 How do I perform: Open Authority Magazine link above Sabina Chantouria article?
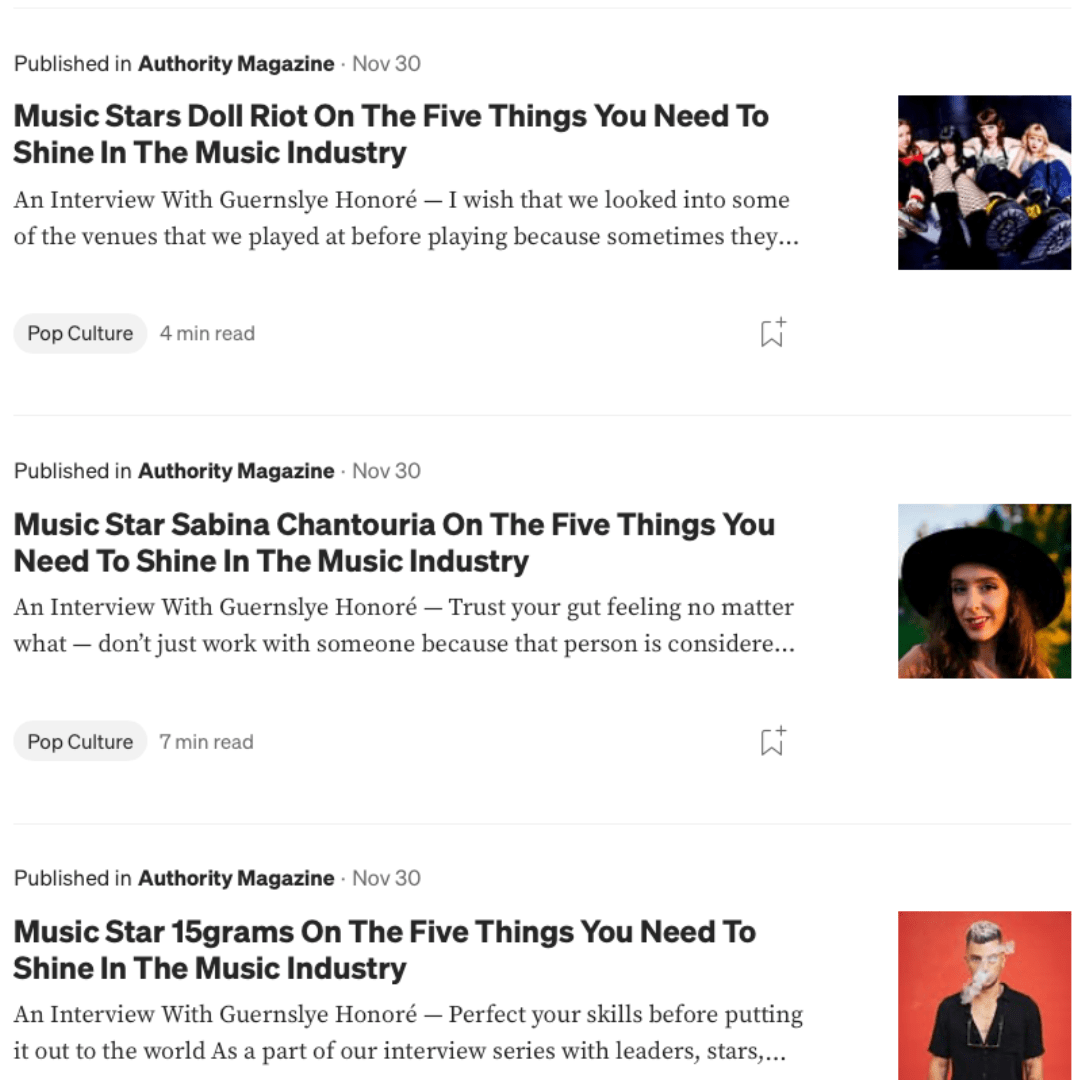coord(236,471)
